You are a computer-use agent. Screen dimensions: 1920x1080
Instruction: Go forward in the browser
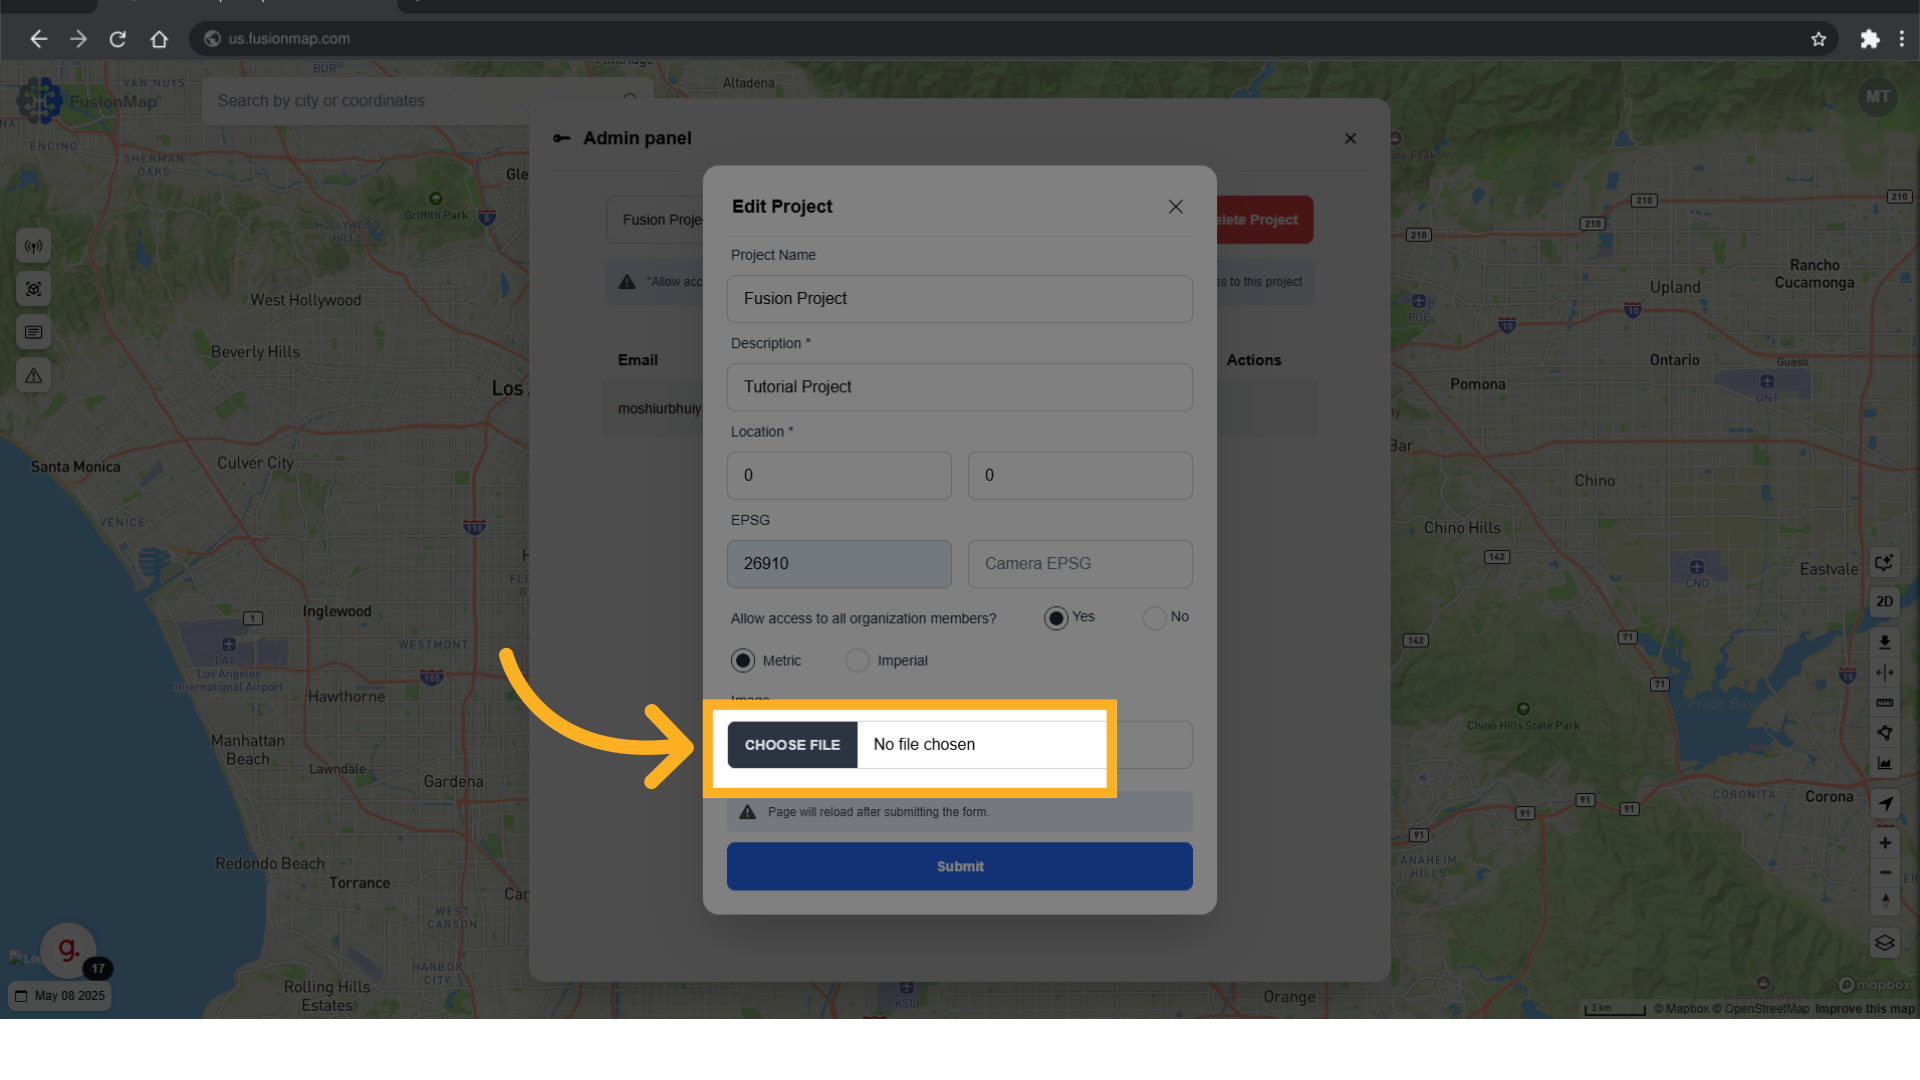(78, 39)
